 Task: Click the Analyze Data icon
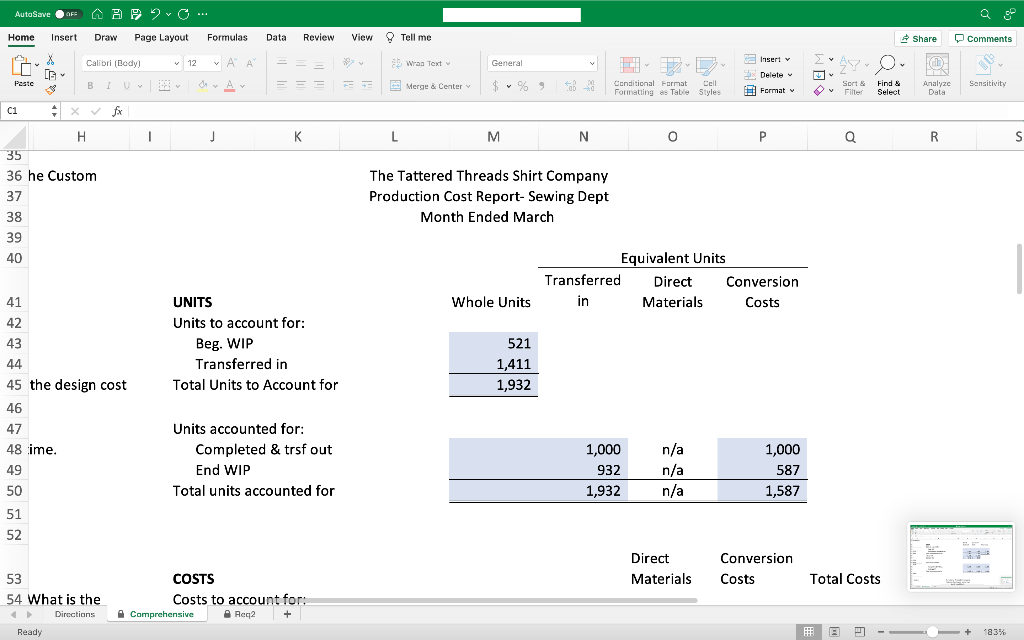(936, 72)
